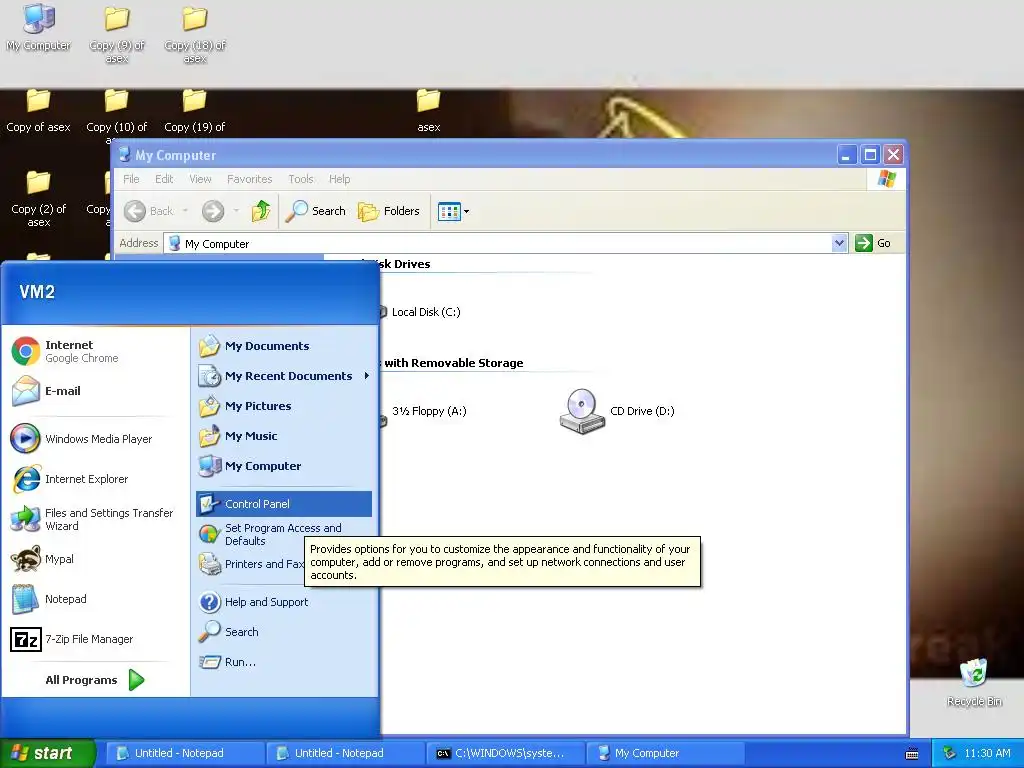Screen dimensions: 1024x768
Task: Open Tools menu in My Computer
Action: click(301, 179)
